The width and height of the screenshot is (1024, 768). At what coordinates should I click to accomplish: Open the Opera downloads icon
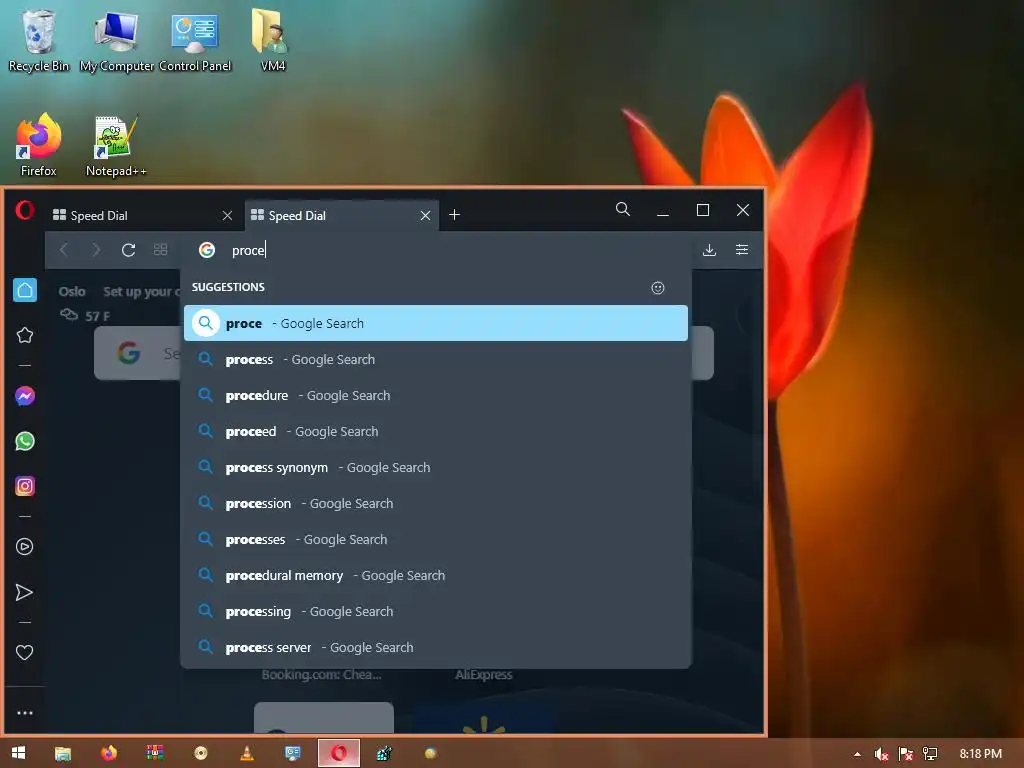pyautogui.click(x=709, y=250)
